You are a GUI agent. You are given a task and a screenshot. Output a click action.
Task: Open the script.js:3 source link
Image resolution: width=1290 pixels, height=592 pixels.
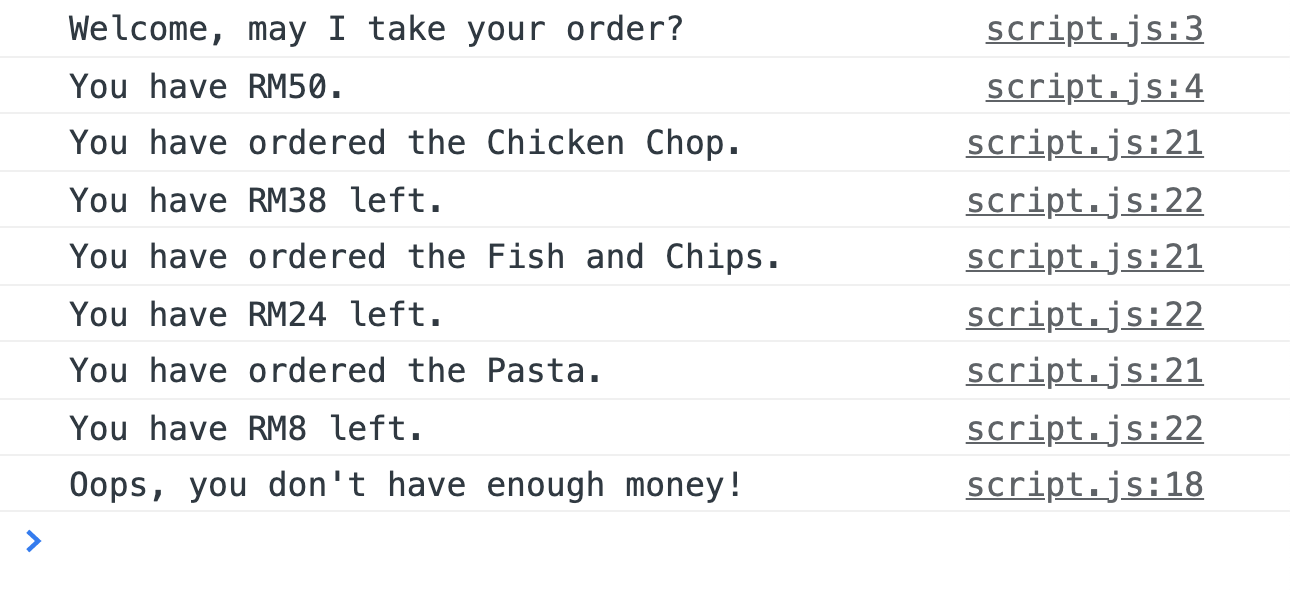1094,30
